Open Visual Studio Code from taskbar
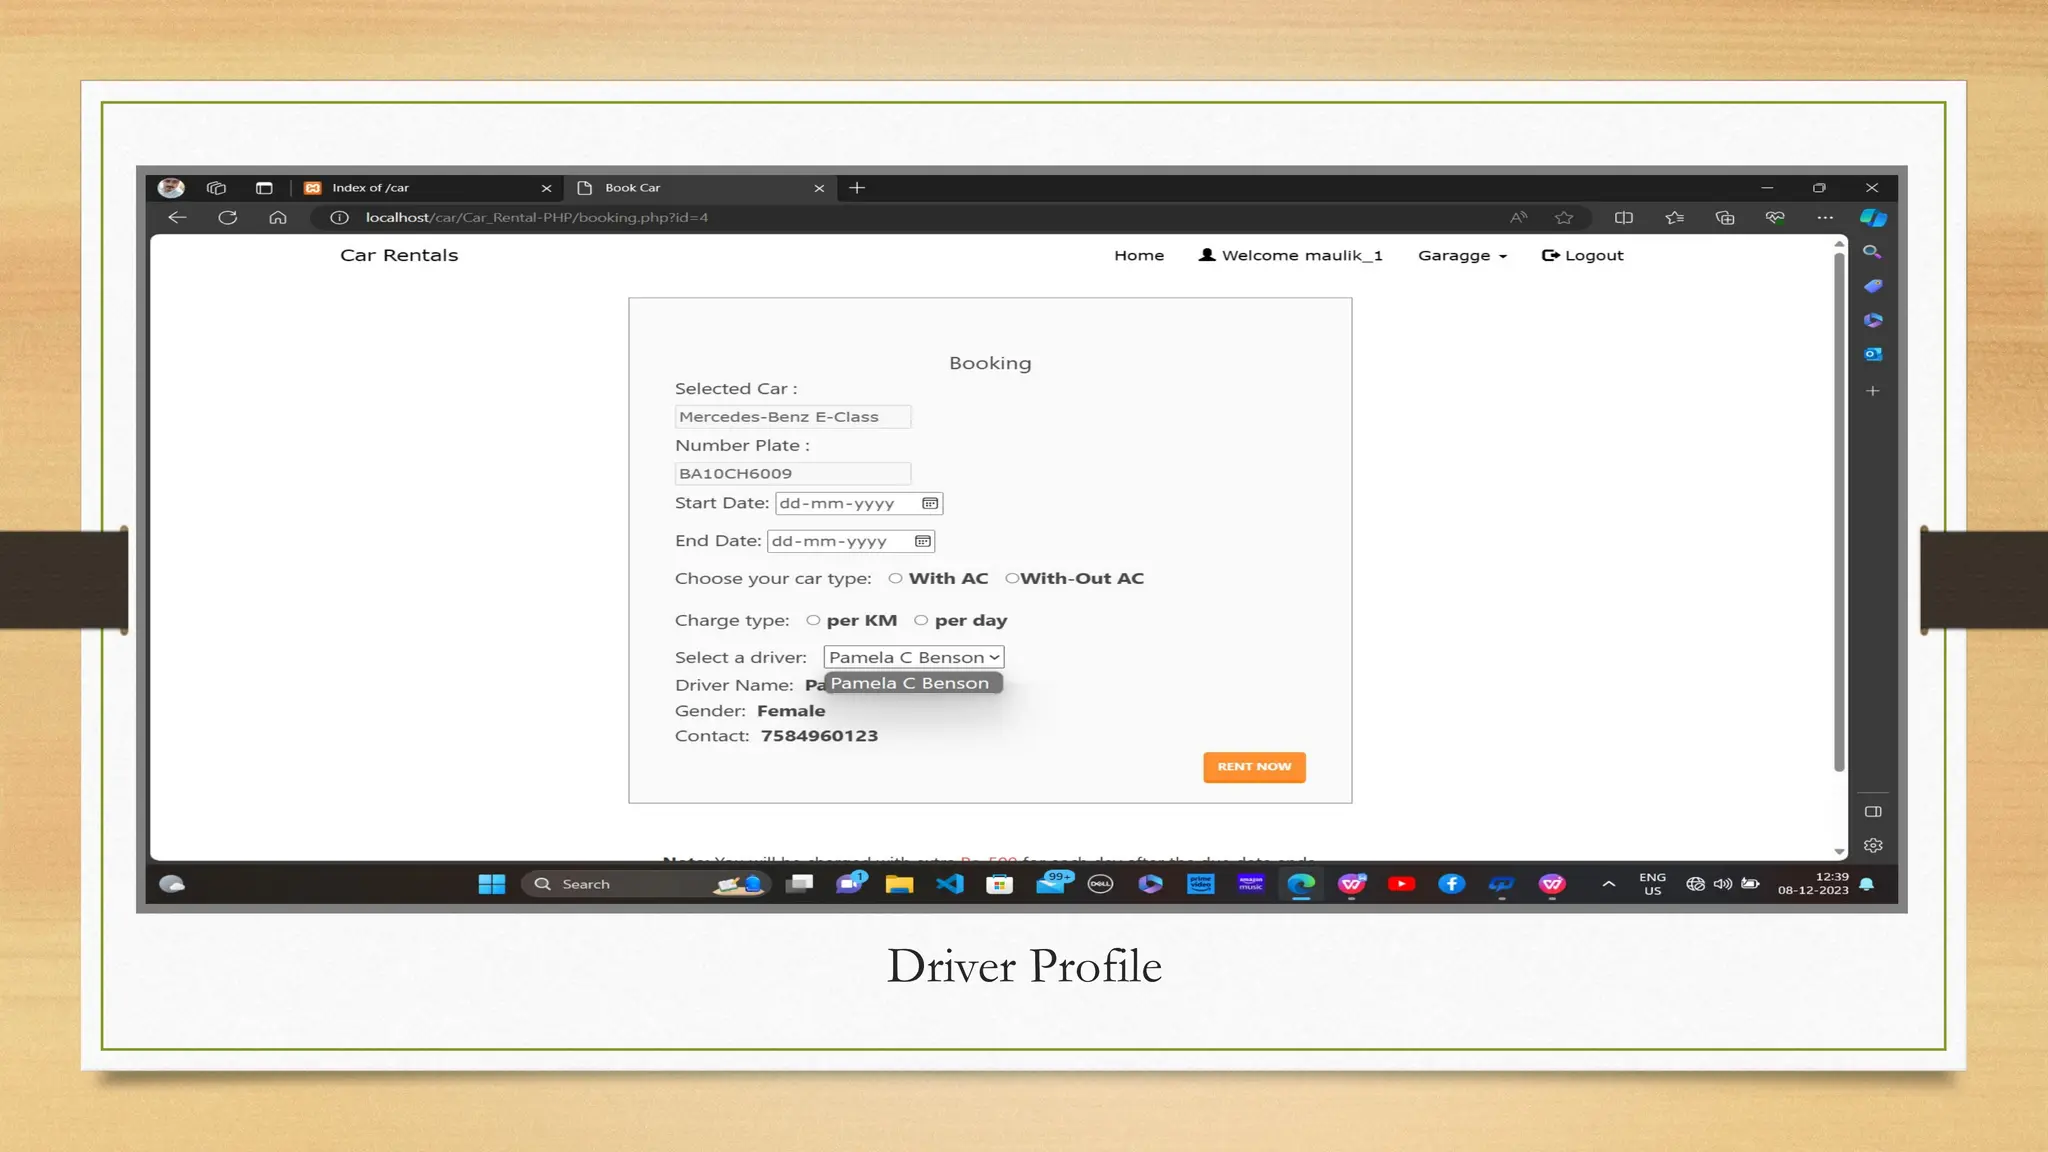 pyautogui.click(x=950, y=884)
